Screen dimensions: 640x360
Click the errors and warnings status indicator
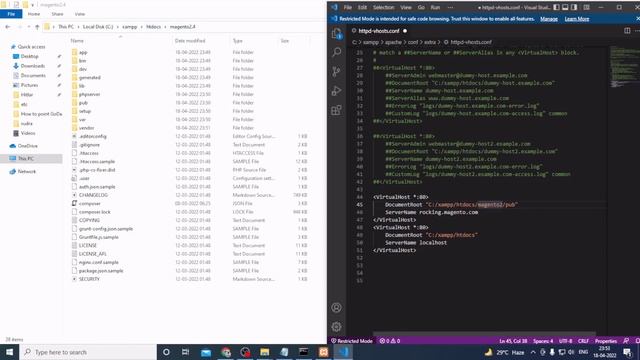[390, 341]
